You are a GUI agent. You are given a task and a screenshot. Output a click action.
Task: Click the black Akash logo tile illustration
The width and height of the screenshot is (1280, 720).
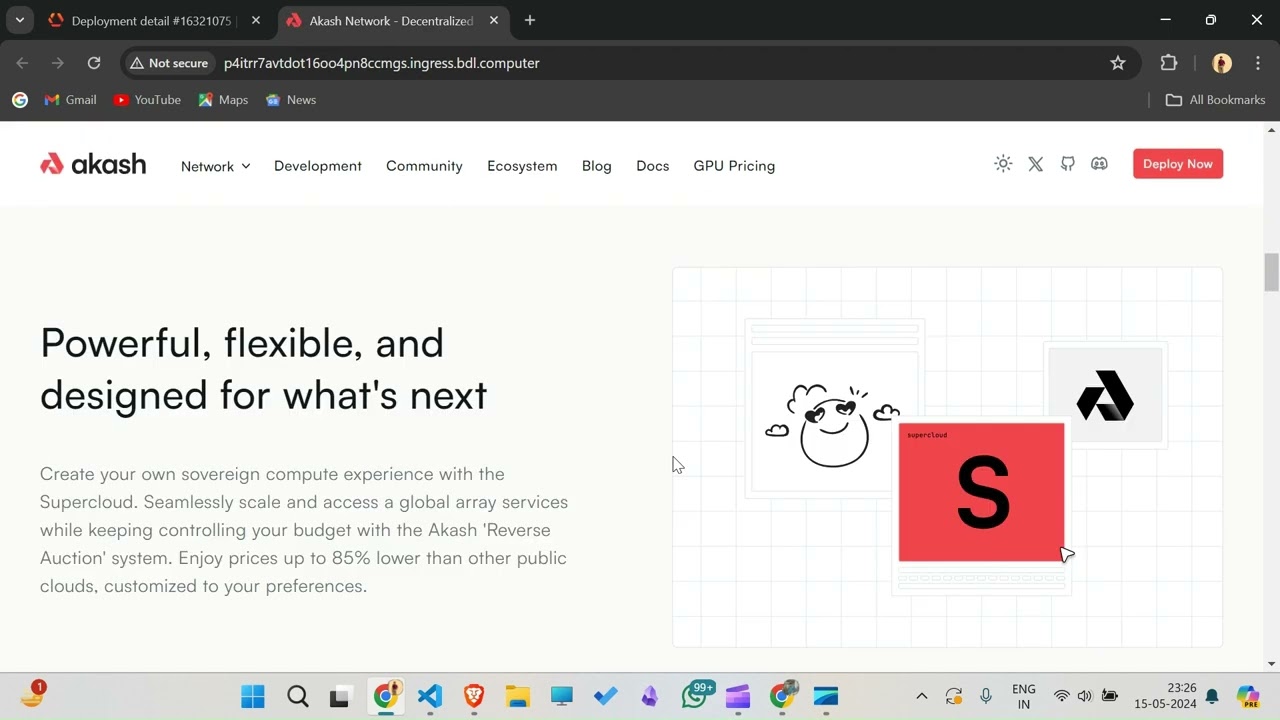pyautogui.click(x=1105, y=395)
